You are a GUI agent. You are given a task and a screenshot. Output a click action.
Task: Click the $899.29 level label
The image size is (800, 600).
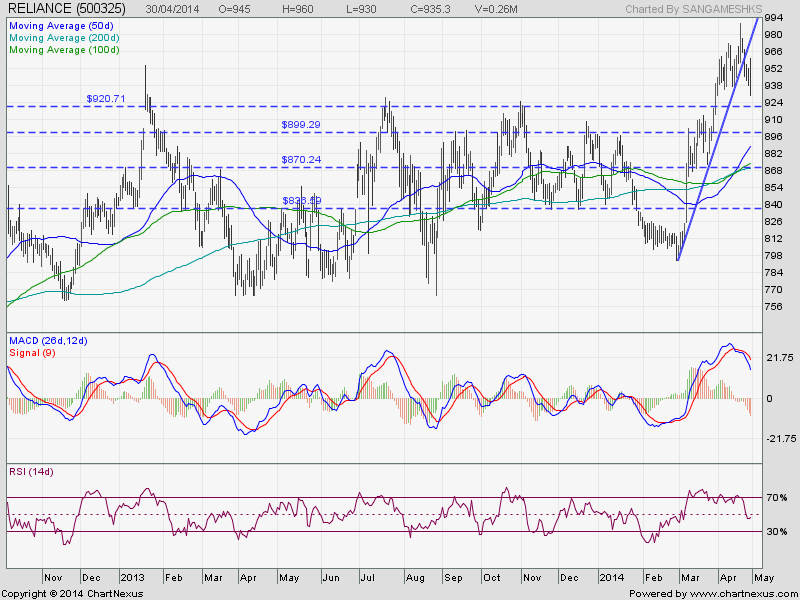[x=301, y=124]
